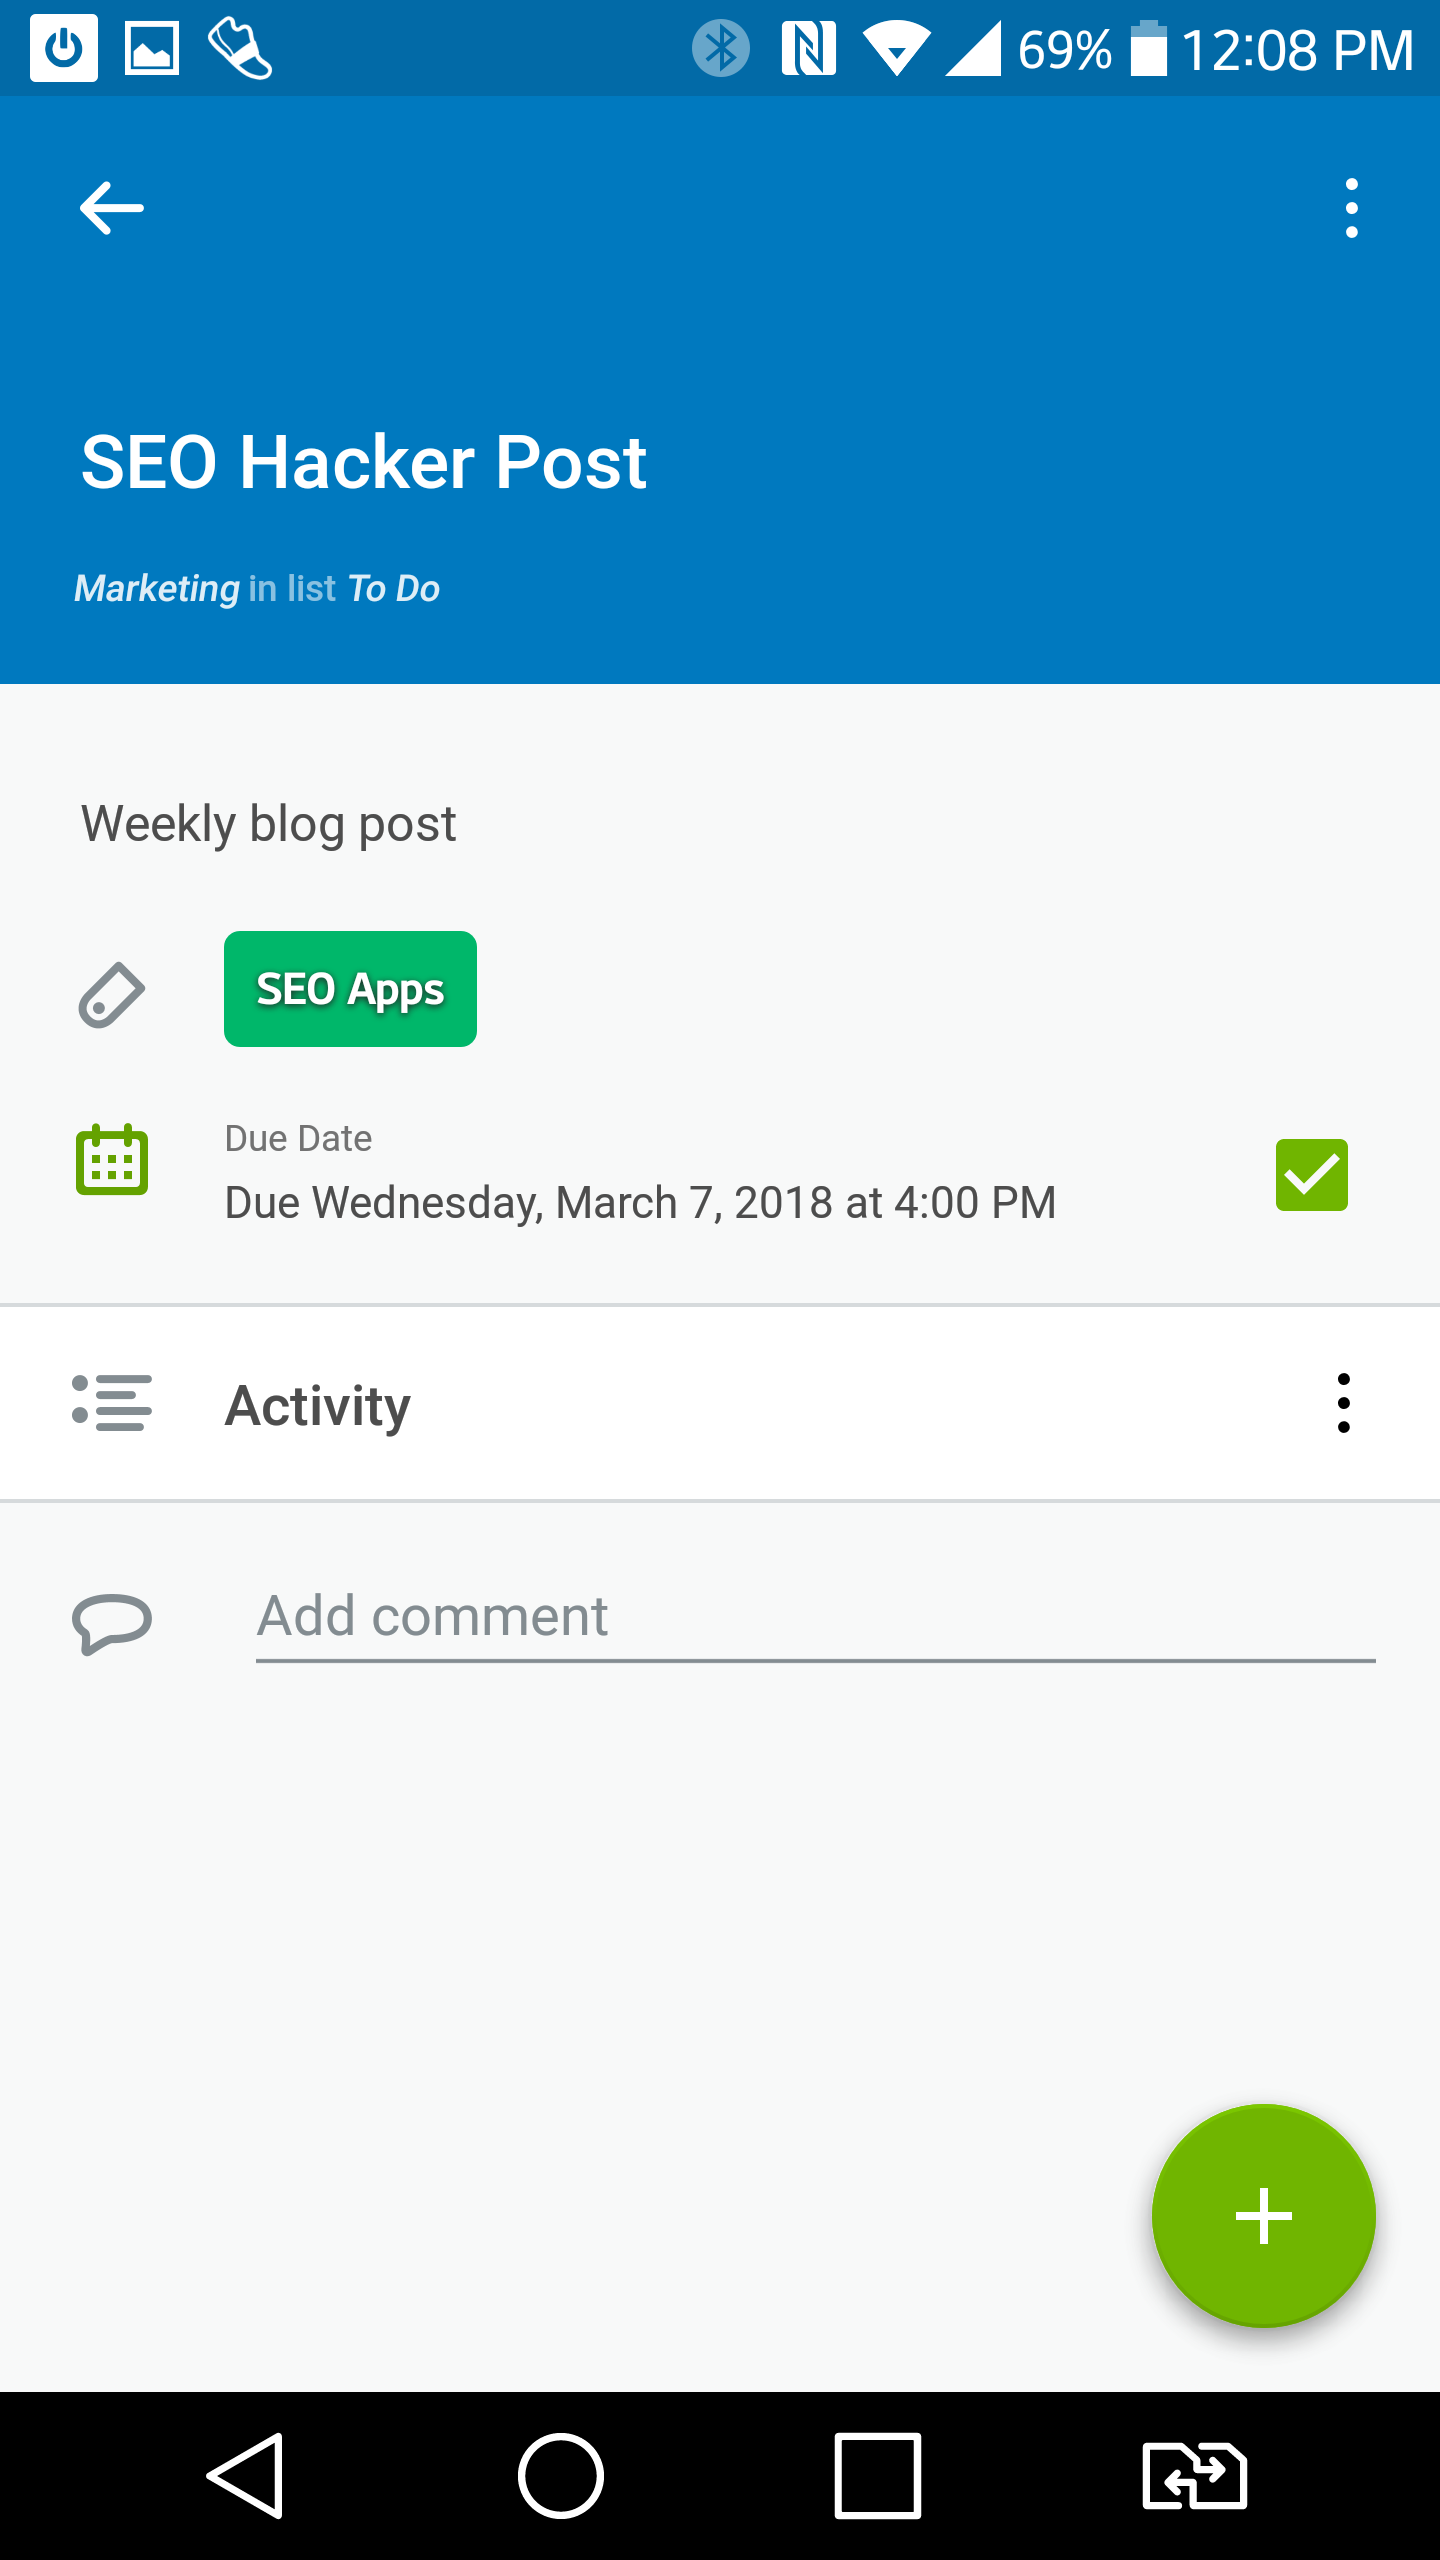
Task: Open the recent apps square button
Action: pyautogui.click(x=877, y=2476)
